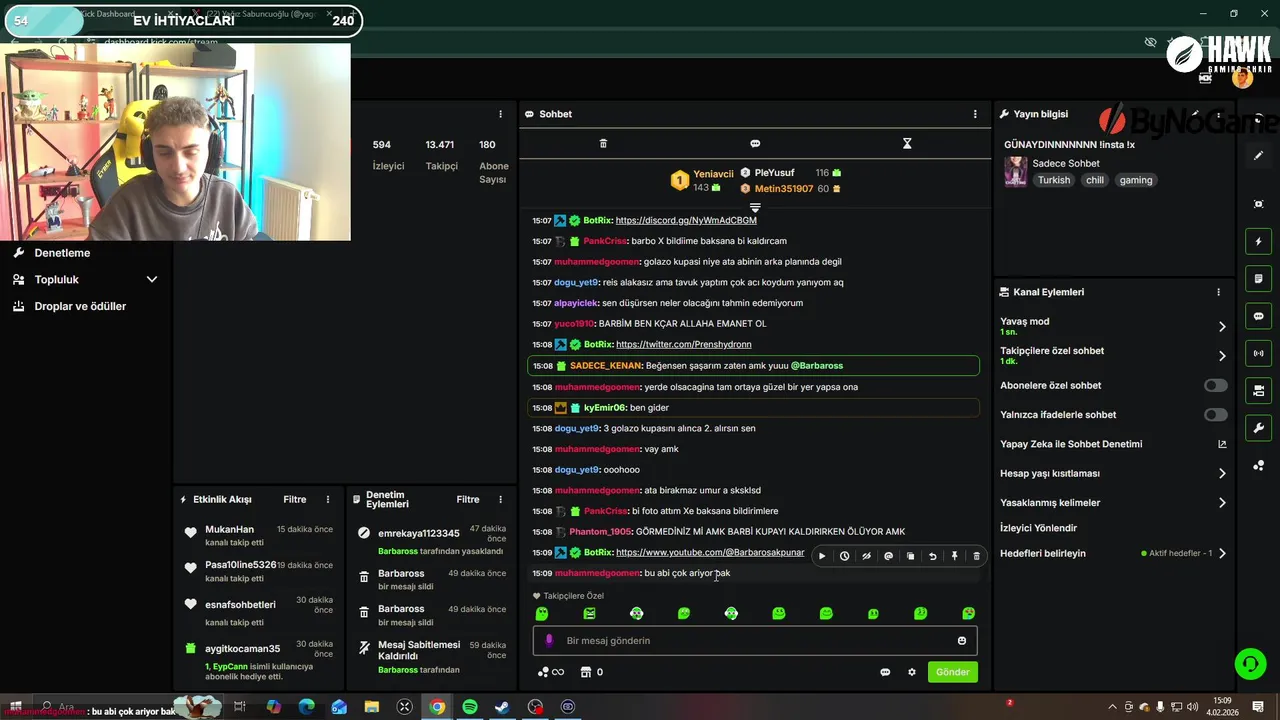
Task: Click the @ mention icon in message toolbar
Action: coord(888,556)
